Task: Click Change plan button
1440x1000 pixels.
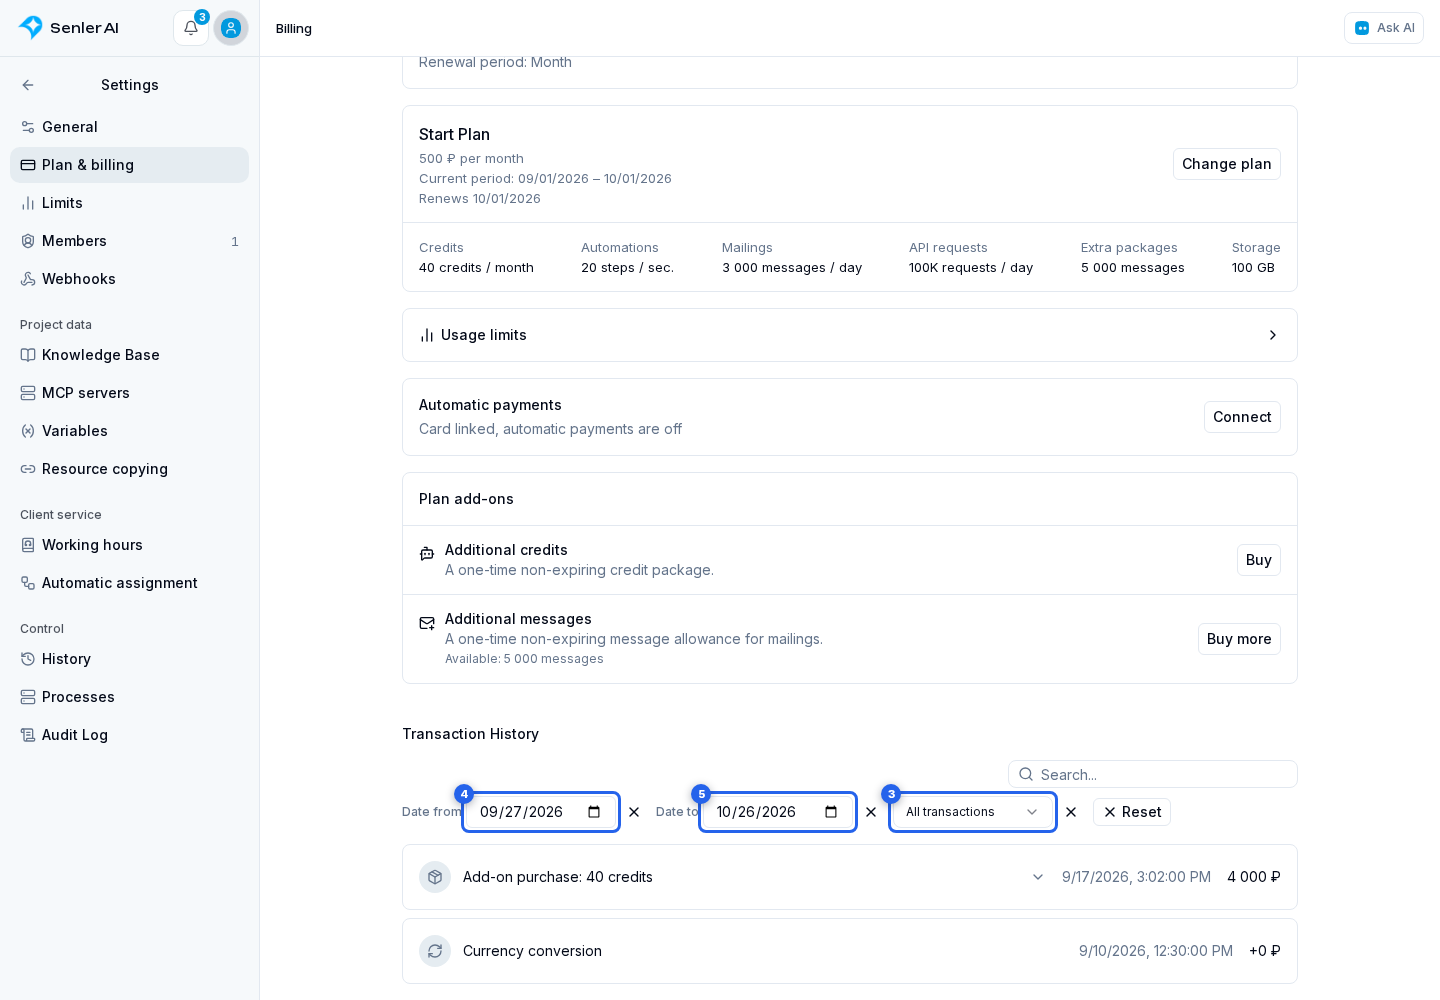Action: 1226,164
